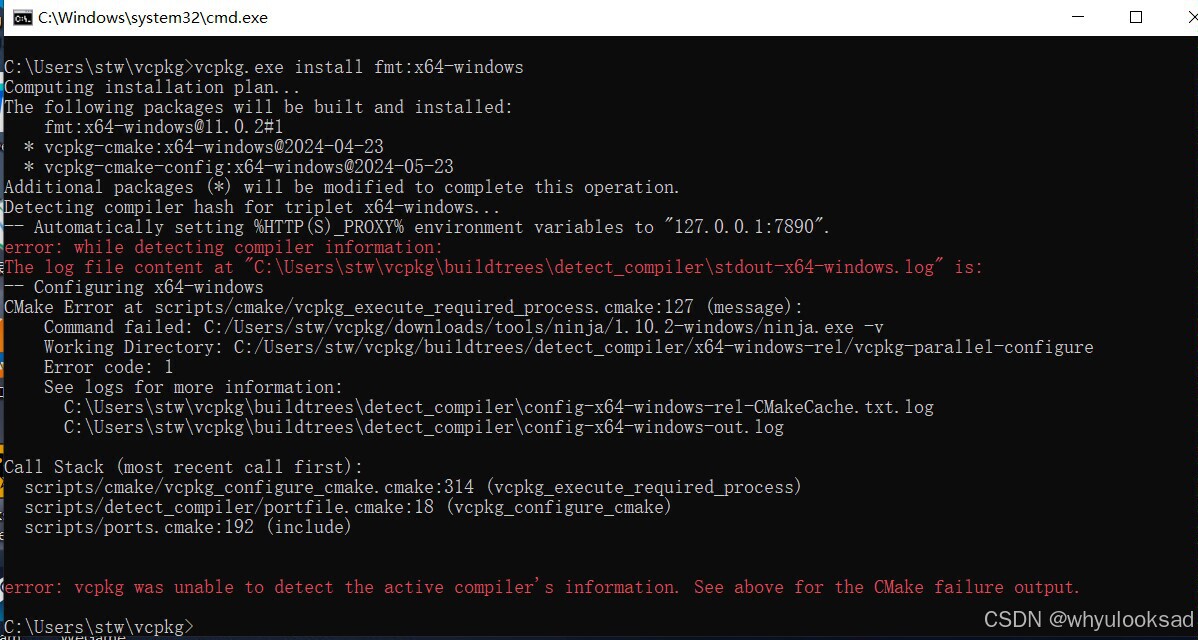Click the config-x64-windows-rel-CMakeCache.txt.log path
Viewport: 1198px width, 640px height.
coord(498,407)
